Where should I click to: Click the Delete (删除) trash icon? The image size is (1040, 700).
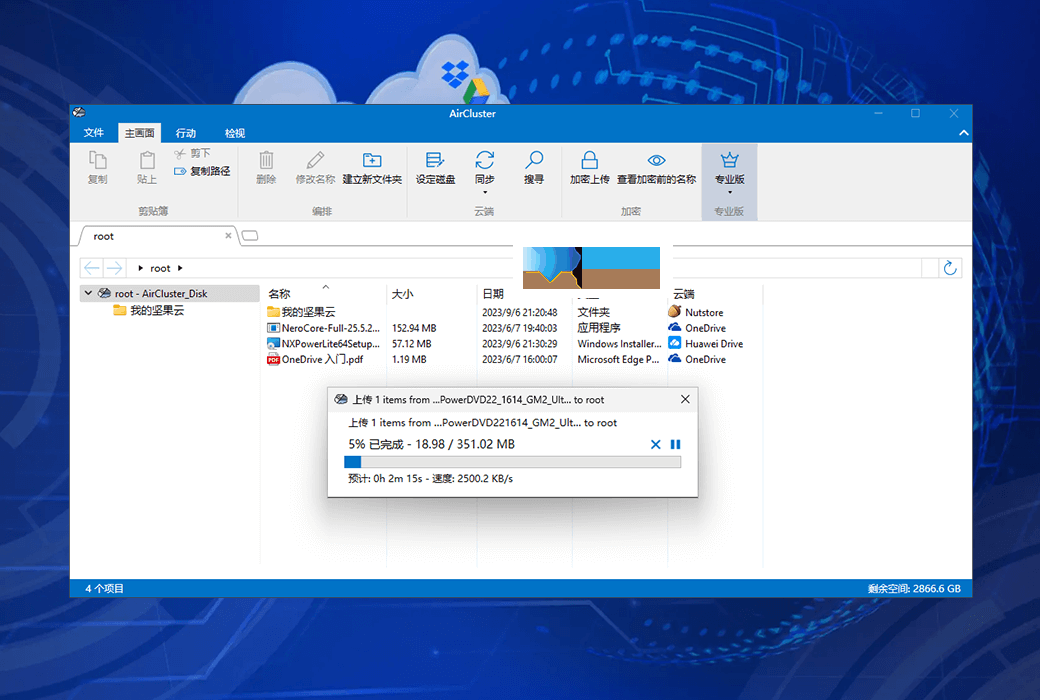coord(266,160)
